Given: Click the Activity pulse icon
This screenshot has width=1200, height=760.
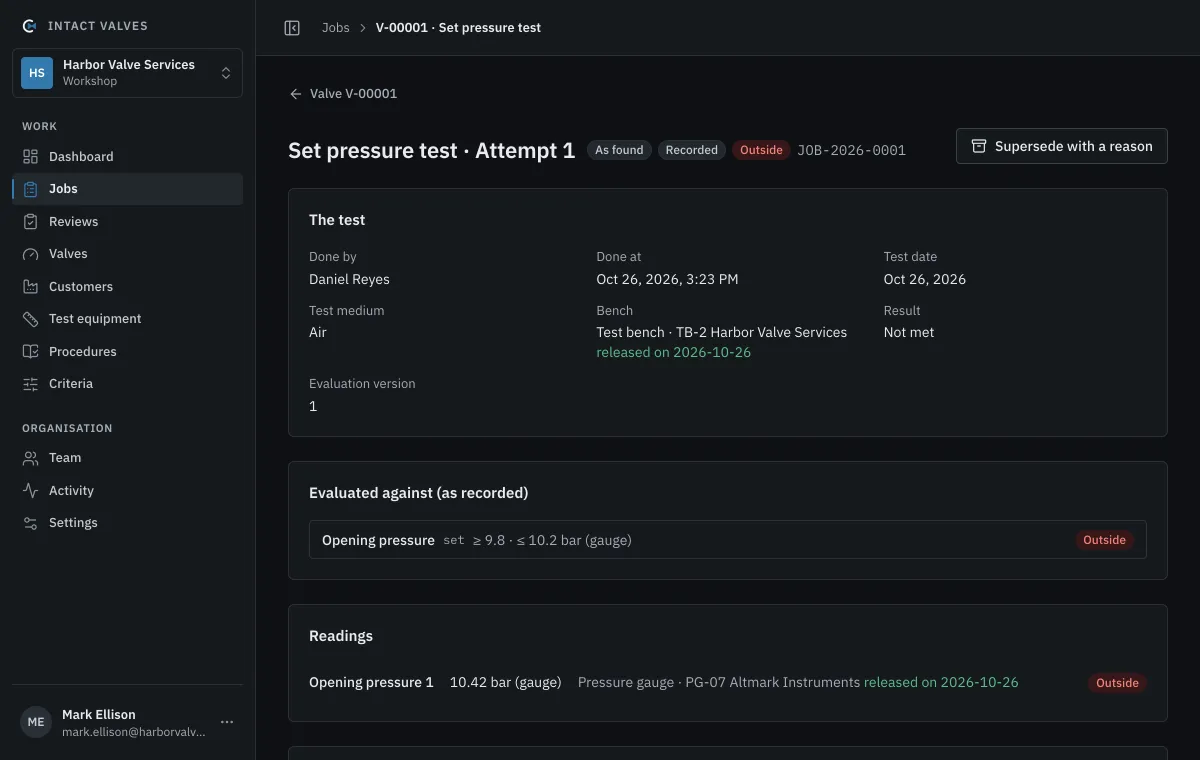Looking at the screenshot, I should click(31, 490).
